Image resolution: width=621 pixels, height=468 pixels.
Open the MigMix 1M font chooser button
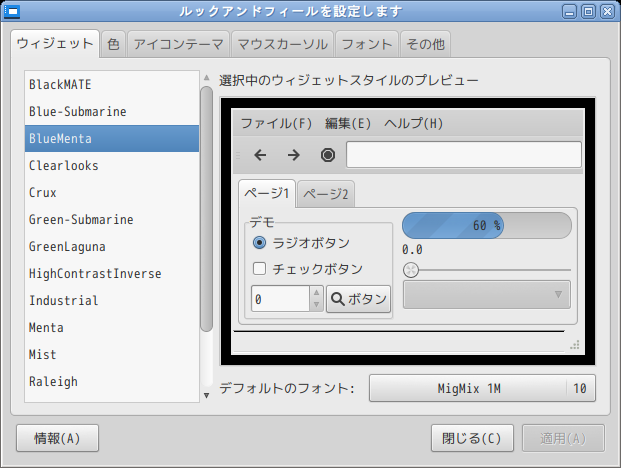coord(482,388)
